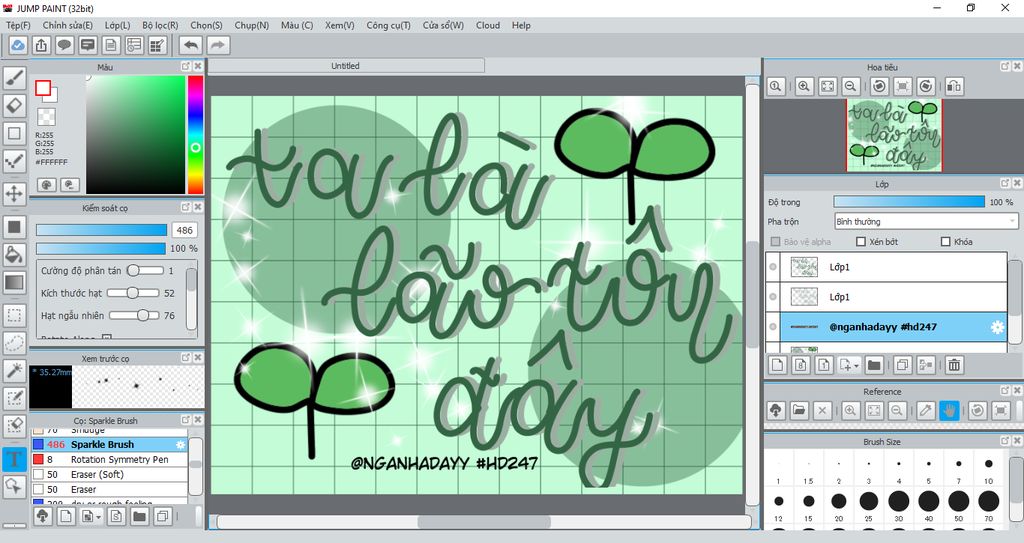This screenshot has width=1024, height=543.
Task: Select the Eraser tool in the left toolbar
Action: coord(14,105)
